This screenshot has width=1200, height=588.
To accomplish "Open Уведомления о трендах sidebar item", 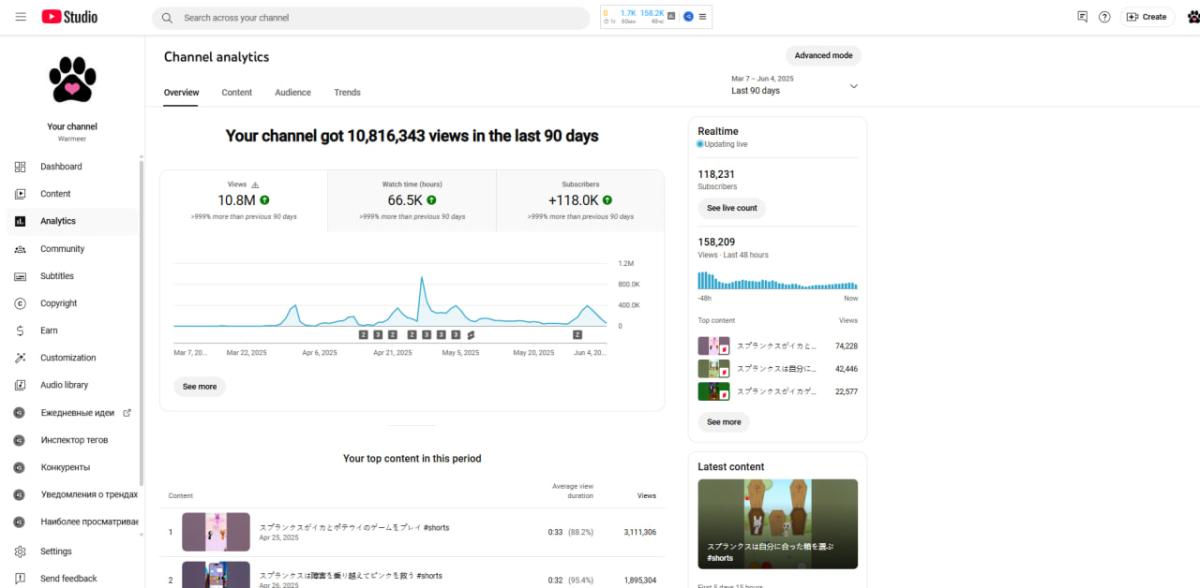I will 72,494.
